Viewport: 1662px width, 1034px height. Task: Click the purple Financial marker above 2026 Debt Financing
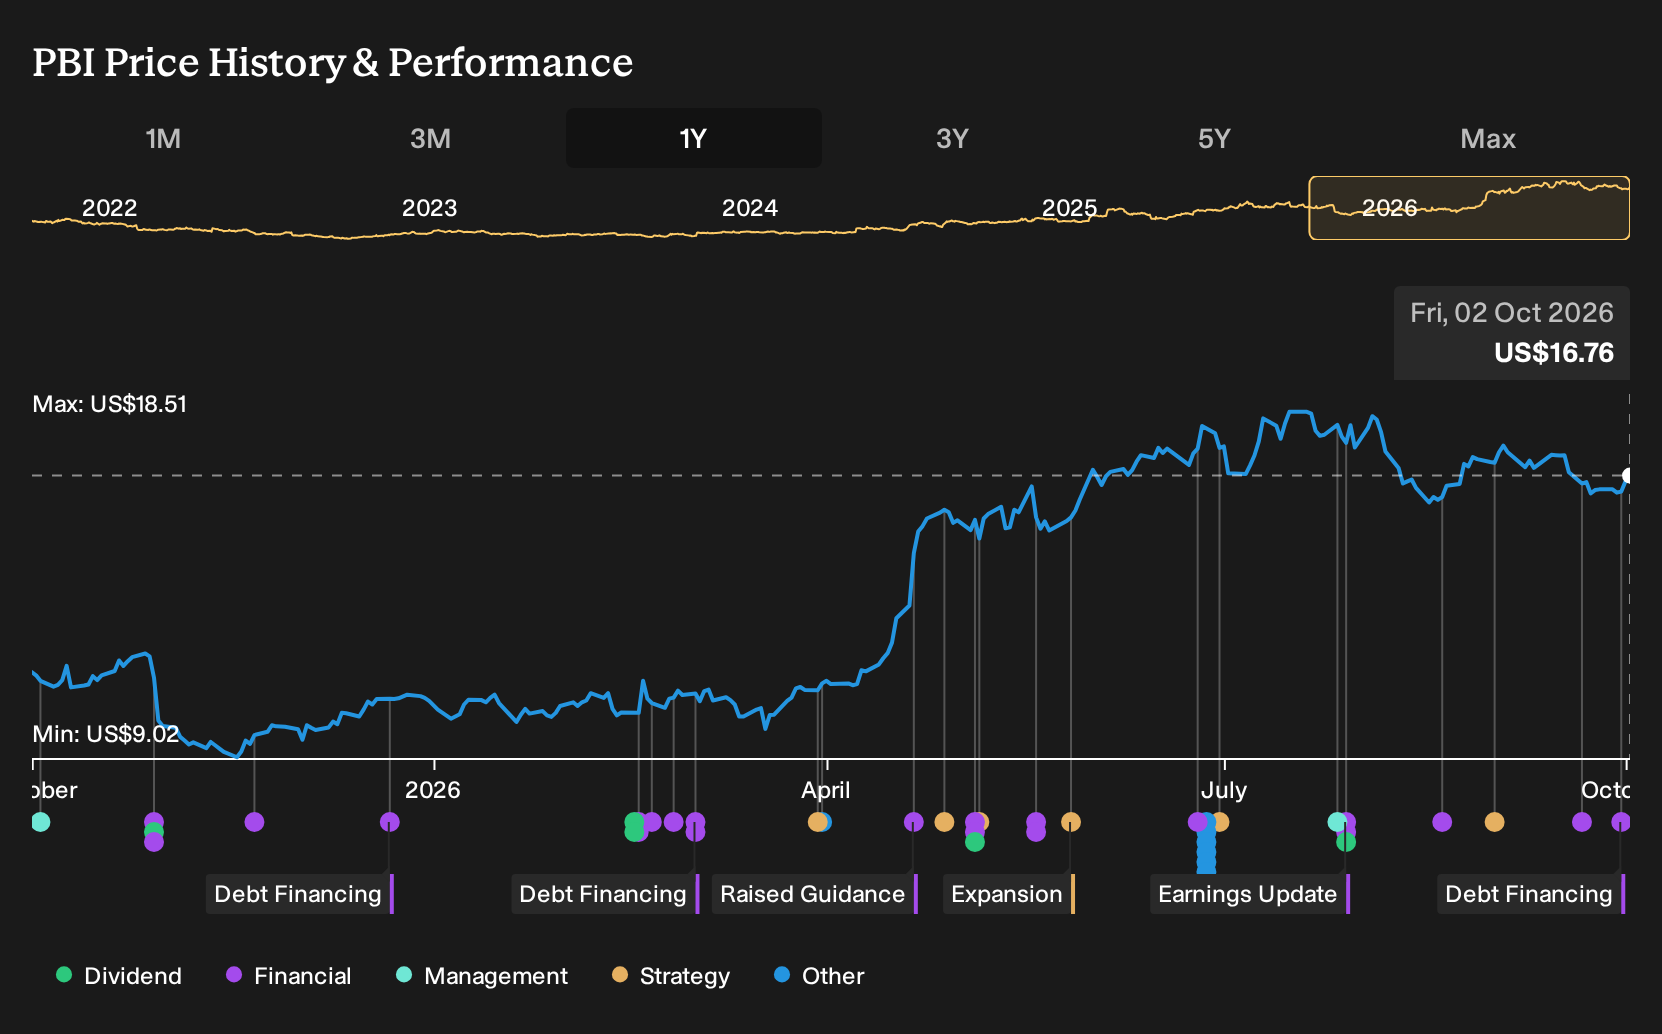[x=390, y=822]
